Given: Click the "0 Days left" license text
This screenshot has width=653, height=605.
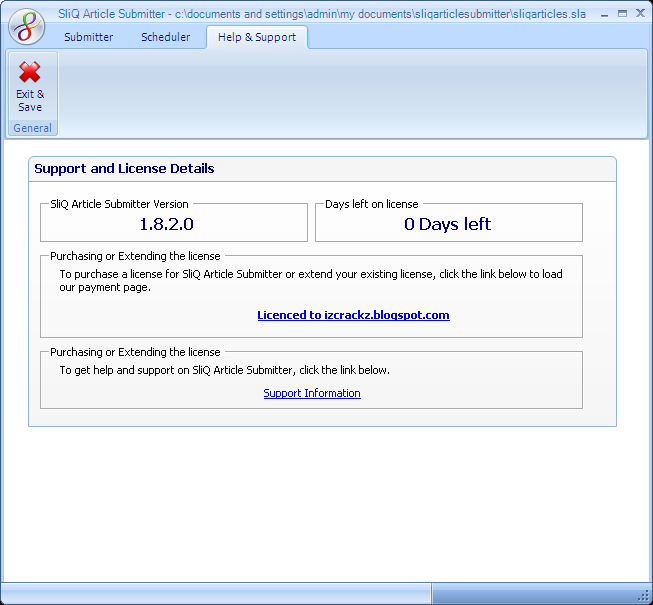Looking at the screenshot, I should click(447, 224).
